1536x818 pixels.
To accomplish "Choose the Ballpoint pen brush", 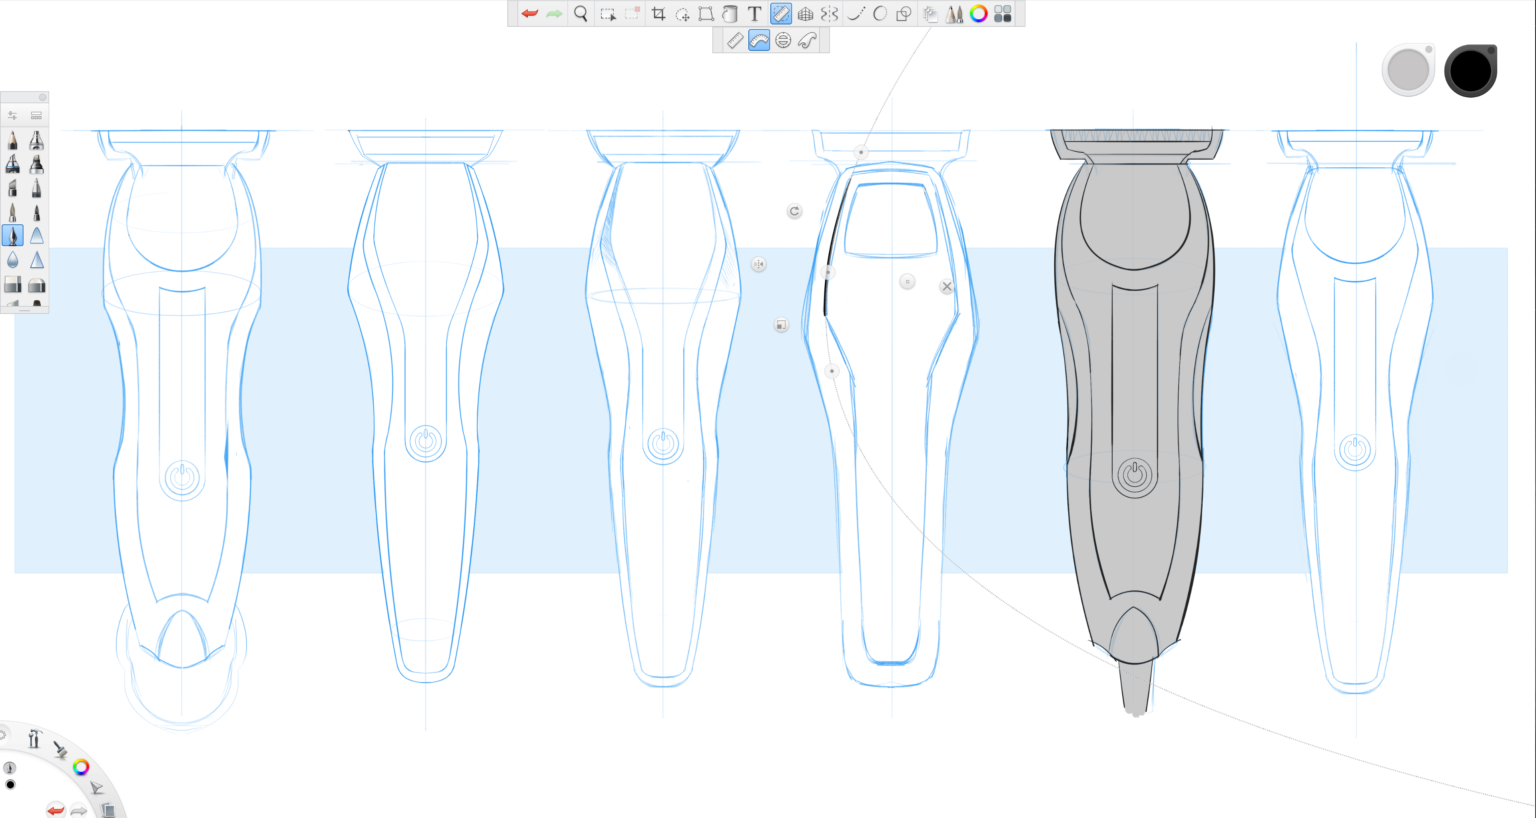I will [x=36, y=188].
